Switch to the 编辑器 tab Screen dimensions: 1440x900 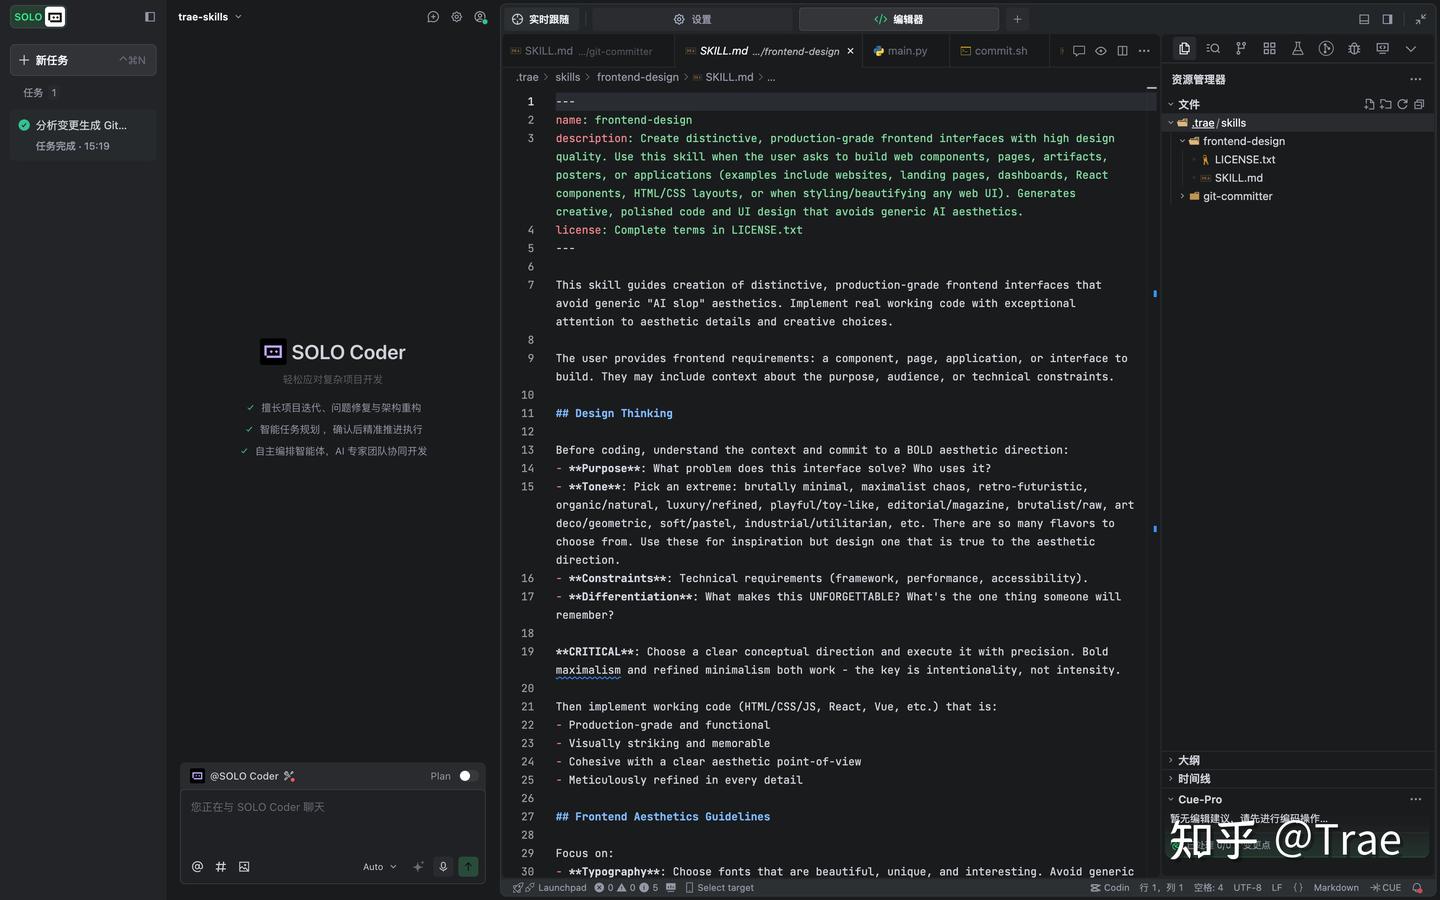tap(898, 19)
